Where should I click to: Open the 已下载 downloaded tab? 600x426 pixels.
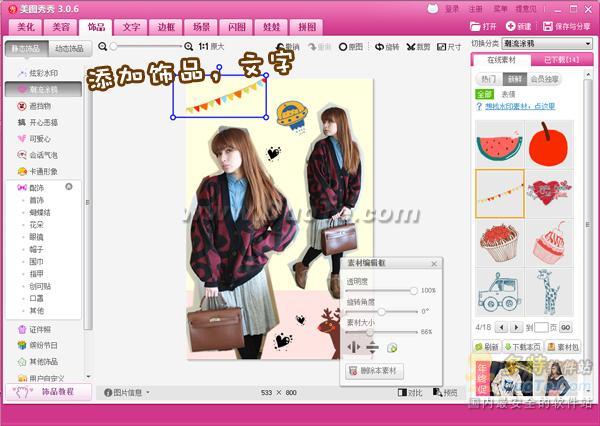point(562,60)
